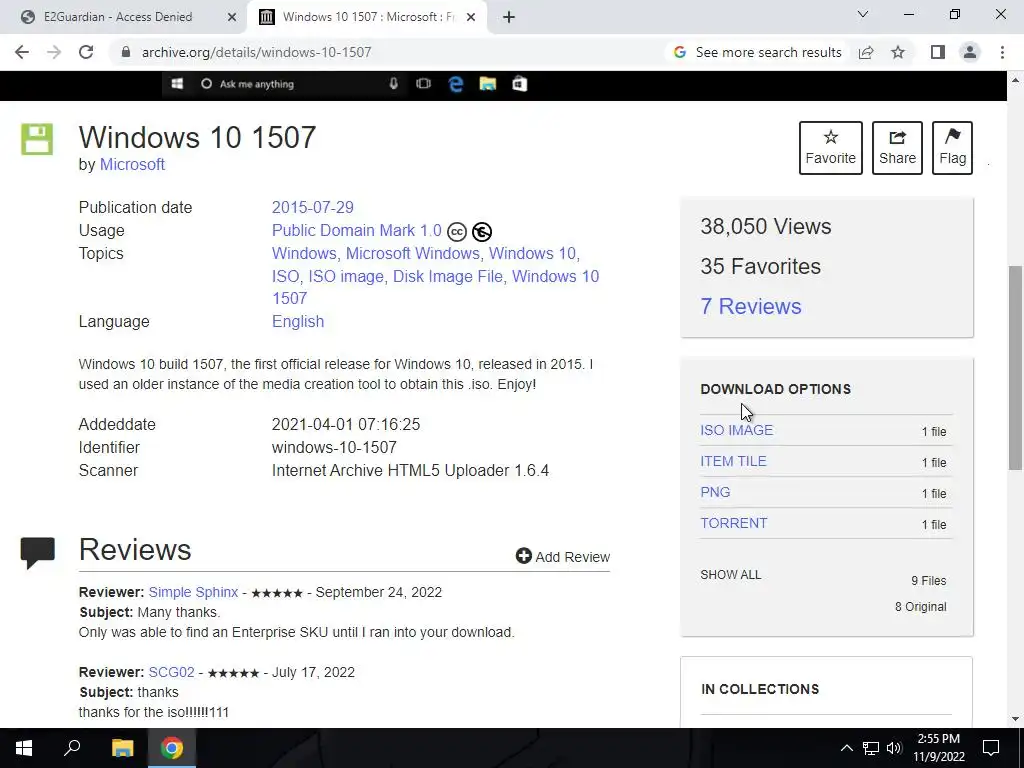
Task: Open Chrome's three-dot menu
Action: pos(1002,52)
